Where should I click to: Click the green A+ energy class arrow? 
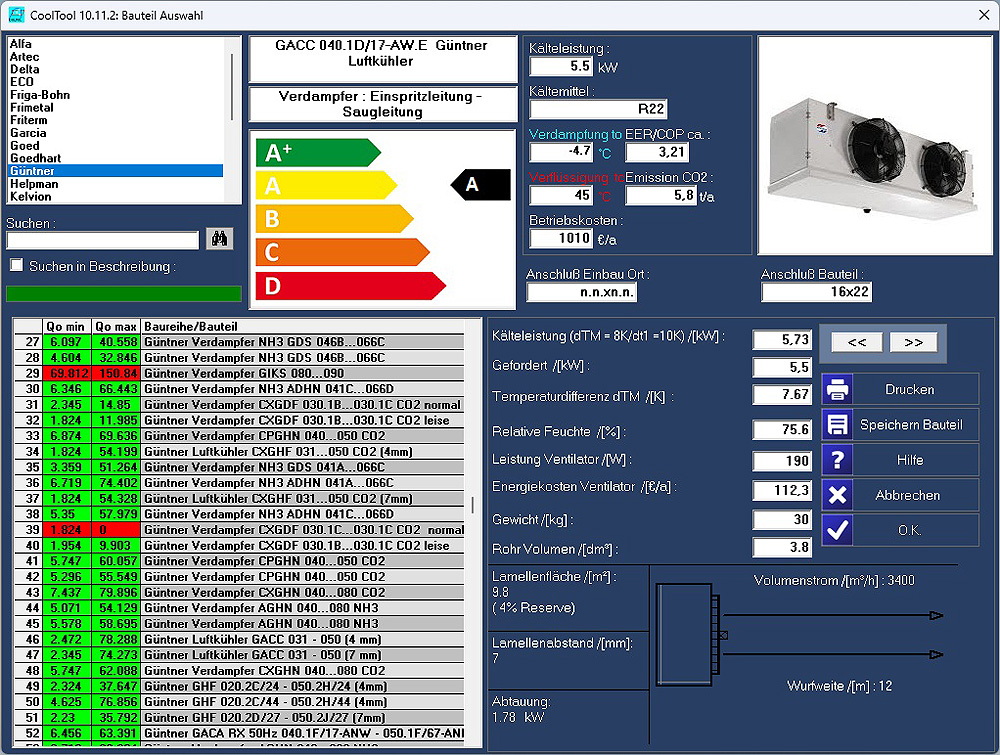318,153
